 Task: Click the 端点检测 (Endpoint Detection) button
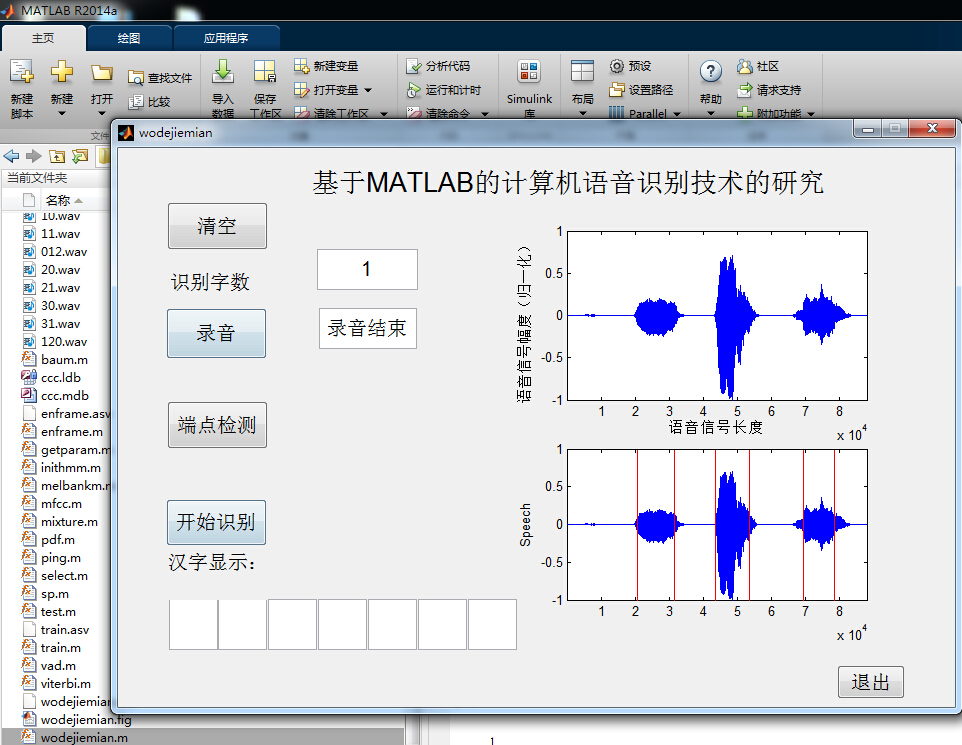(217, 425)
